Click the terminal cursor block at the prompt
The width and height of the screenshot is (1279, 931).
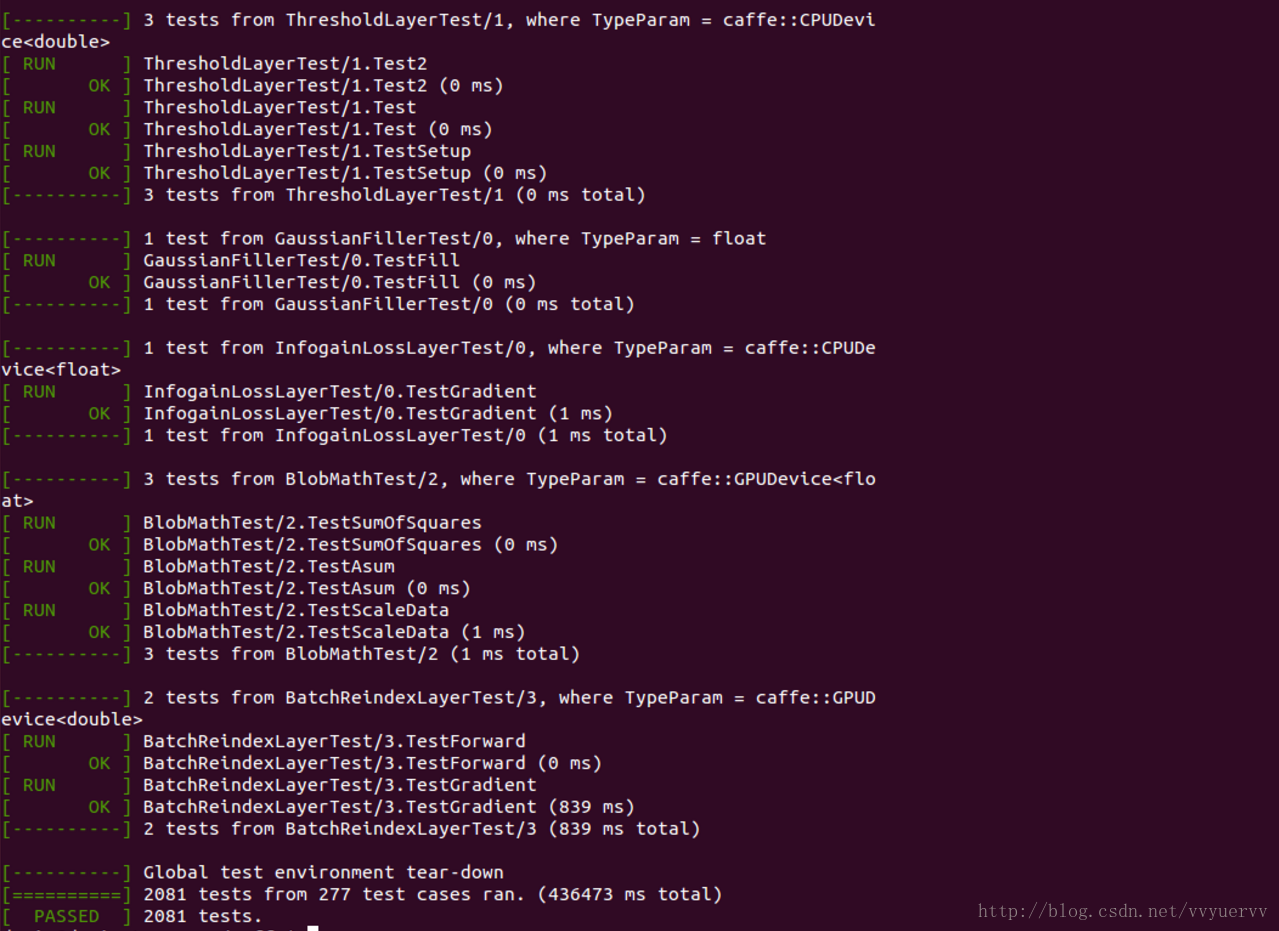(x=313, y=929)
